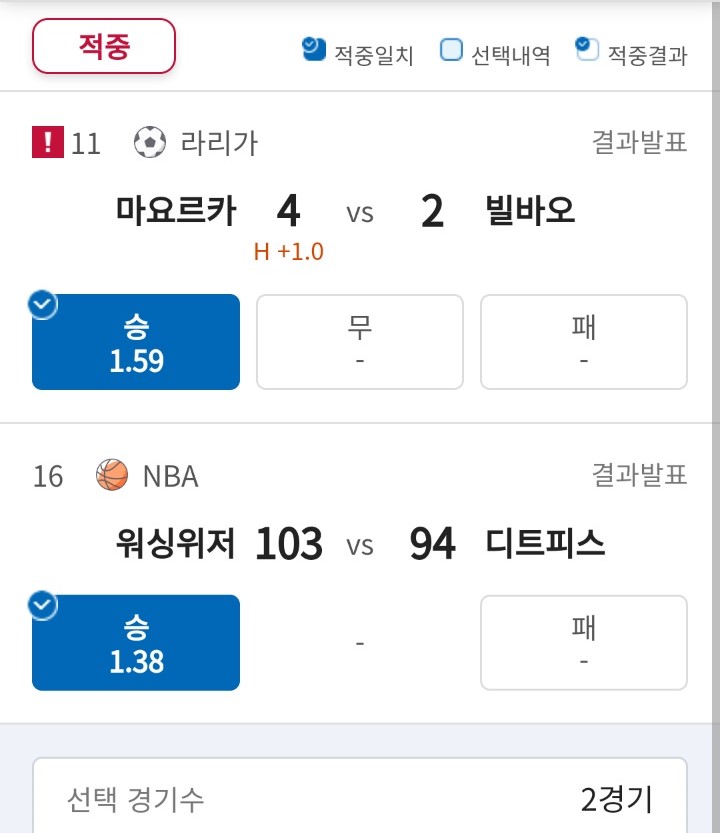This screenshot has height=833, width=720.
Task: Click the 선택 경기수 summary row
Action: click(360, 798)
